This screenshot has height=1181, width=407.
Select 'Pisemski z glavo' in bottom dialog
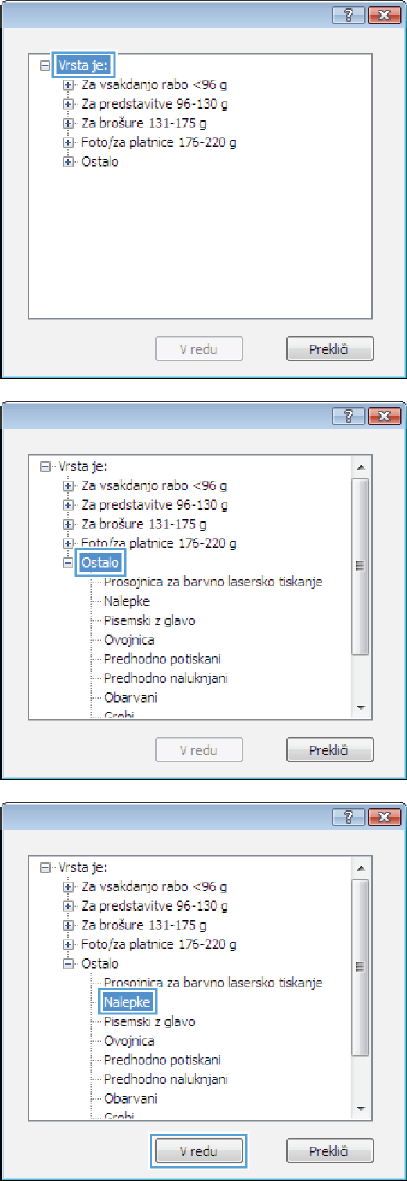(x=149, y=1022)
